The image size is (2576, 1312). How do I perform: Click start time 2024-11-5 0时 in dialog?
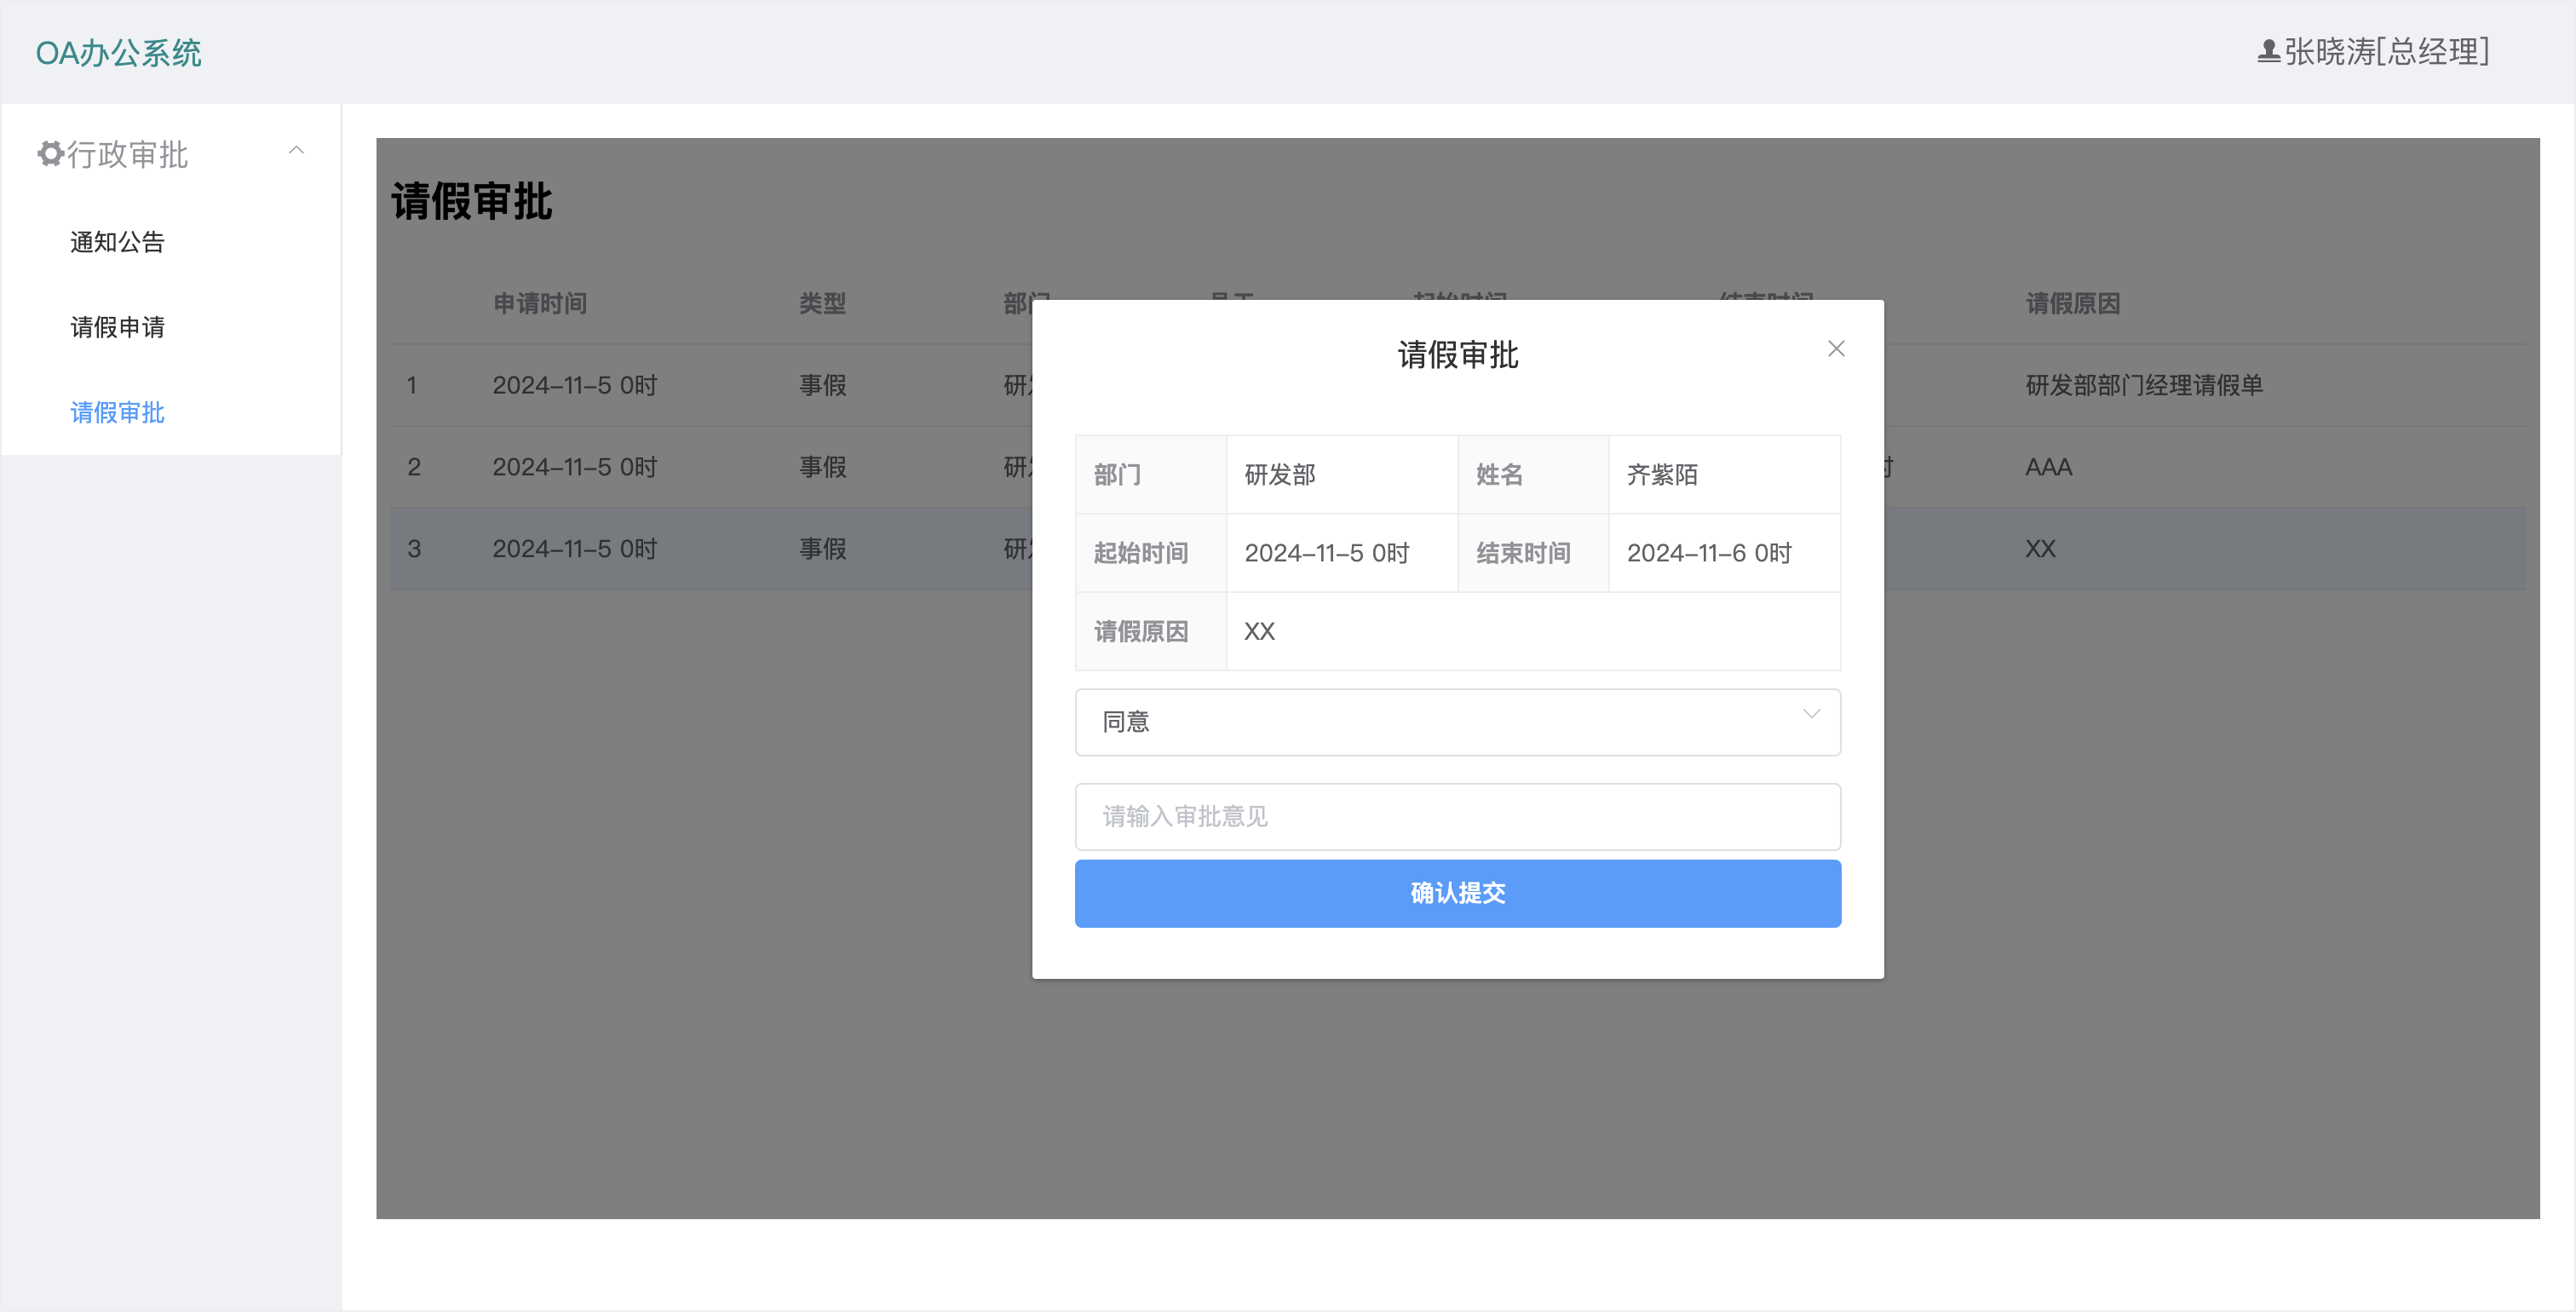[x=1326, y=553]
